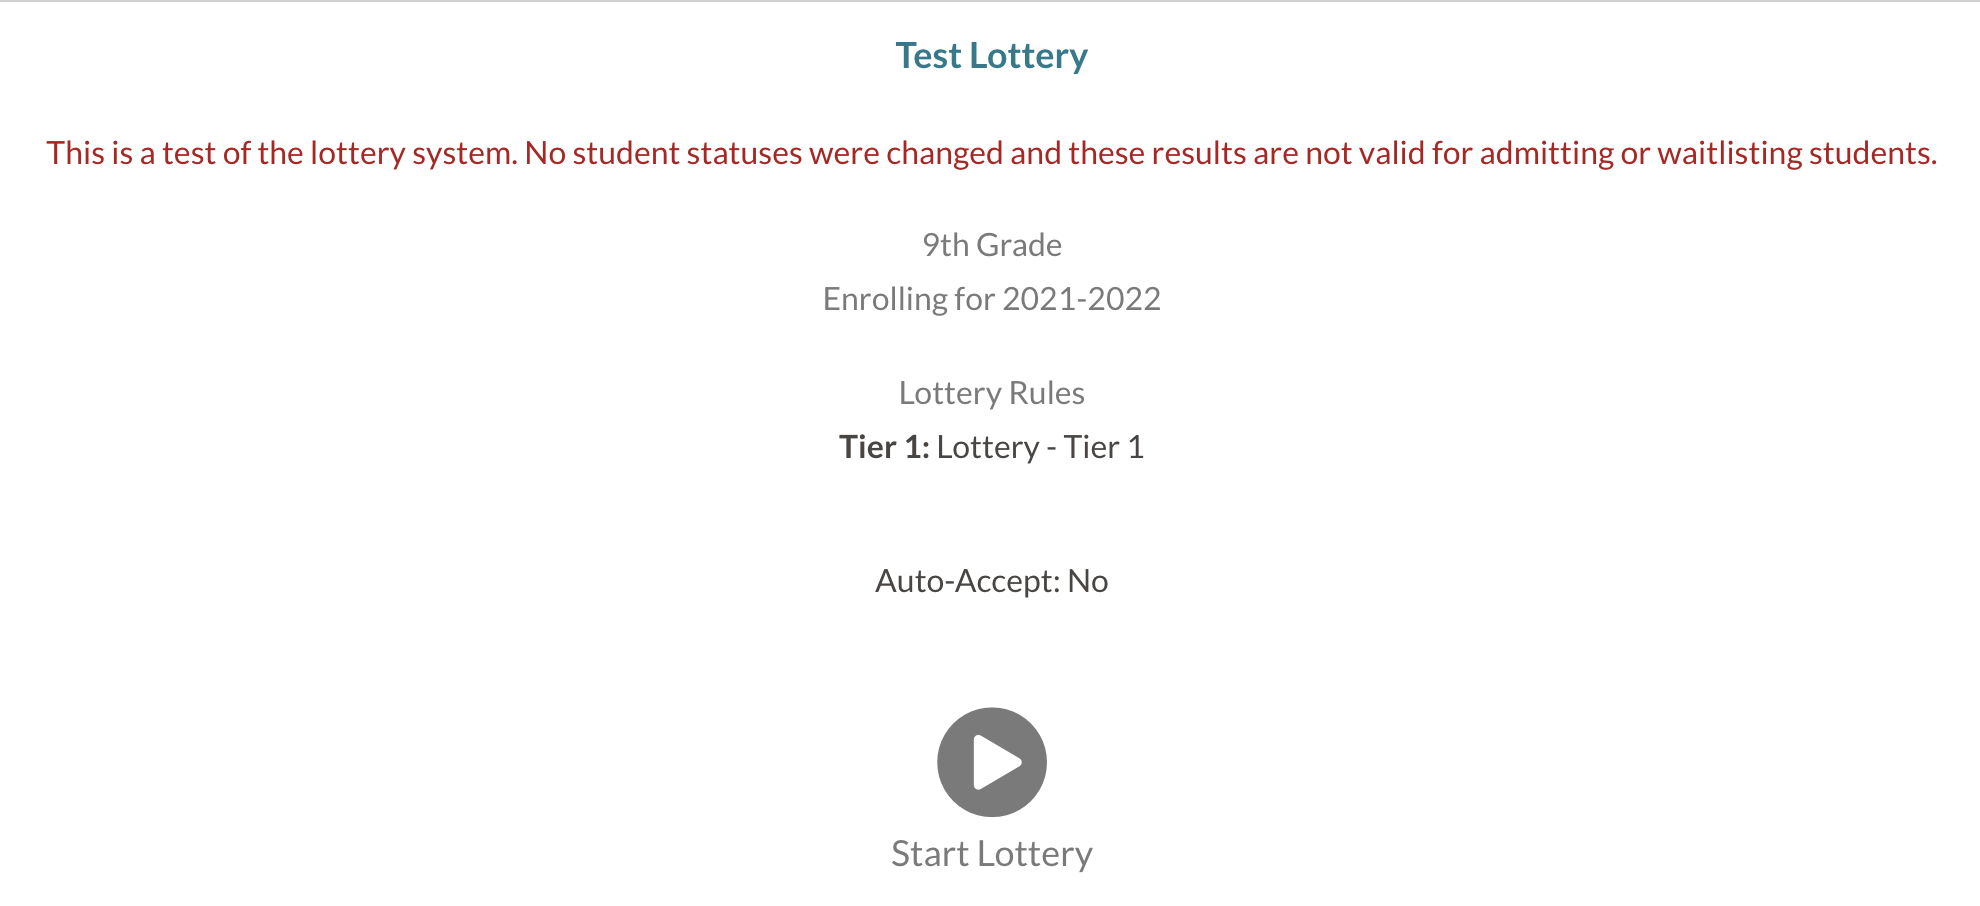Click the red test warning message

tap(991, 152)
